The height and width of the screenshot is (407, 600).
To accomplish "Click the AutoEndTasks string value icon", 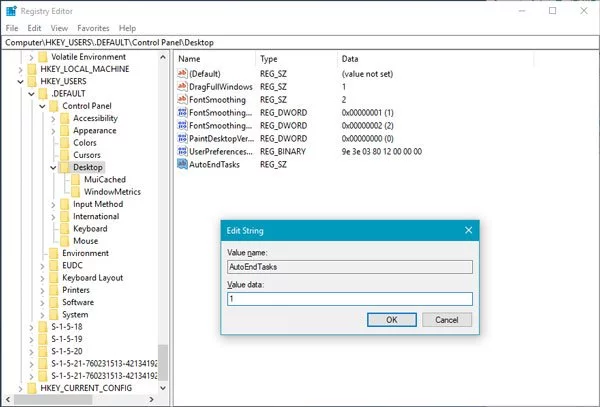I will (x=182, y=163).
